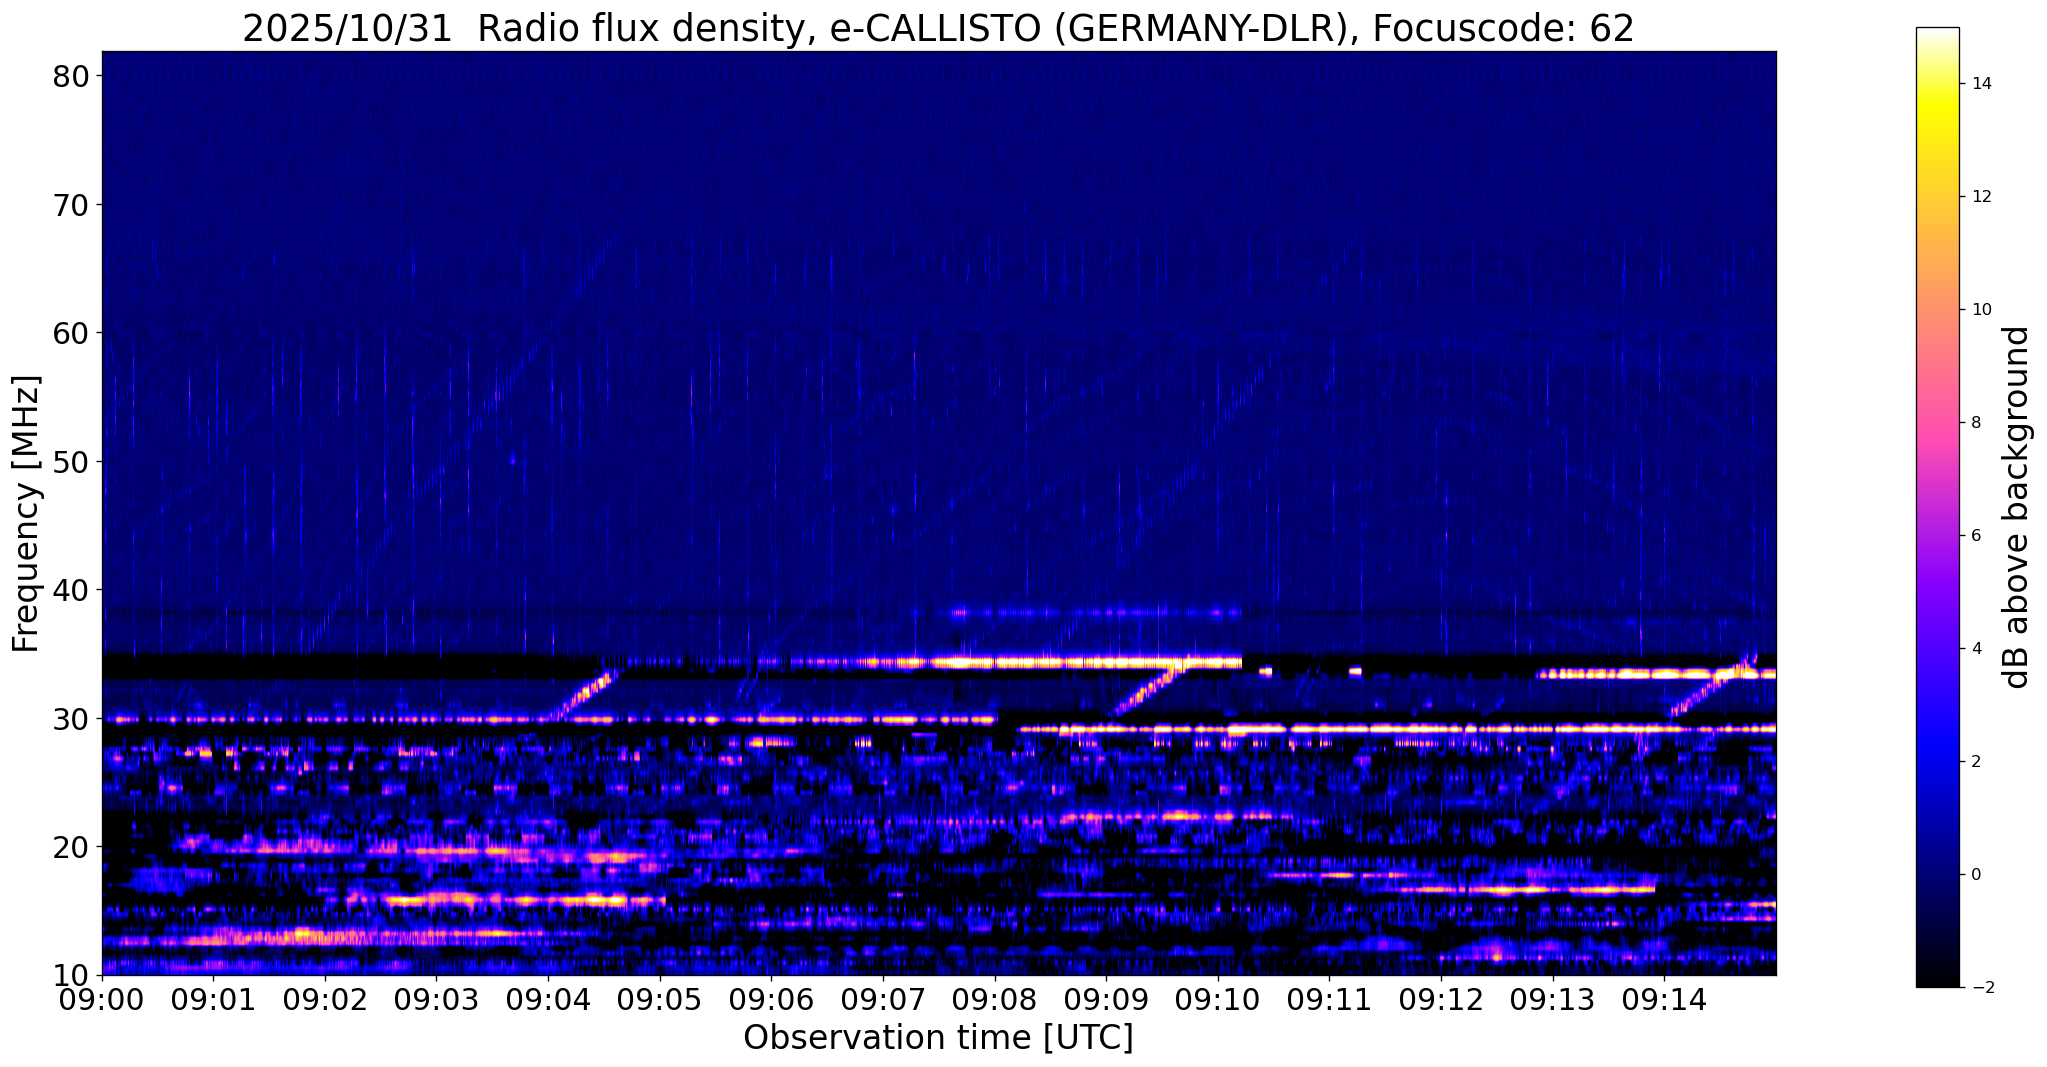Click the 09:02 time tick label
The height and width of the screenshot is (1067, 2047).
coord(325,999)
